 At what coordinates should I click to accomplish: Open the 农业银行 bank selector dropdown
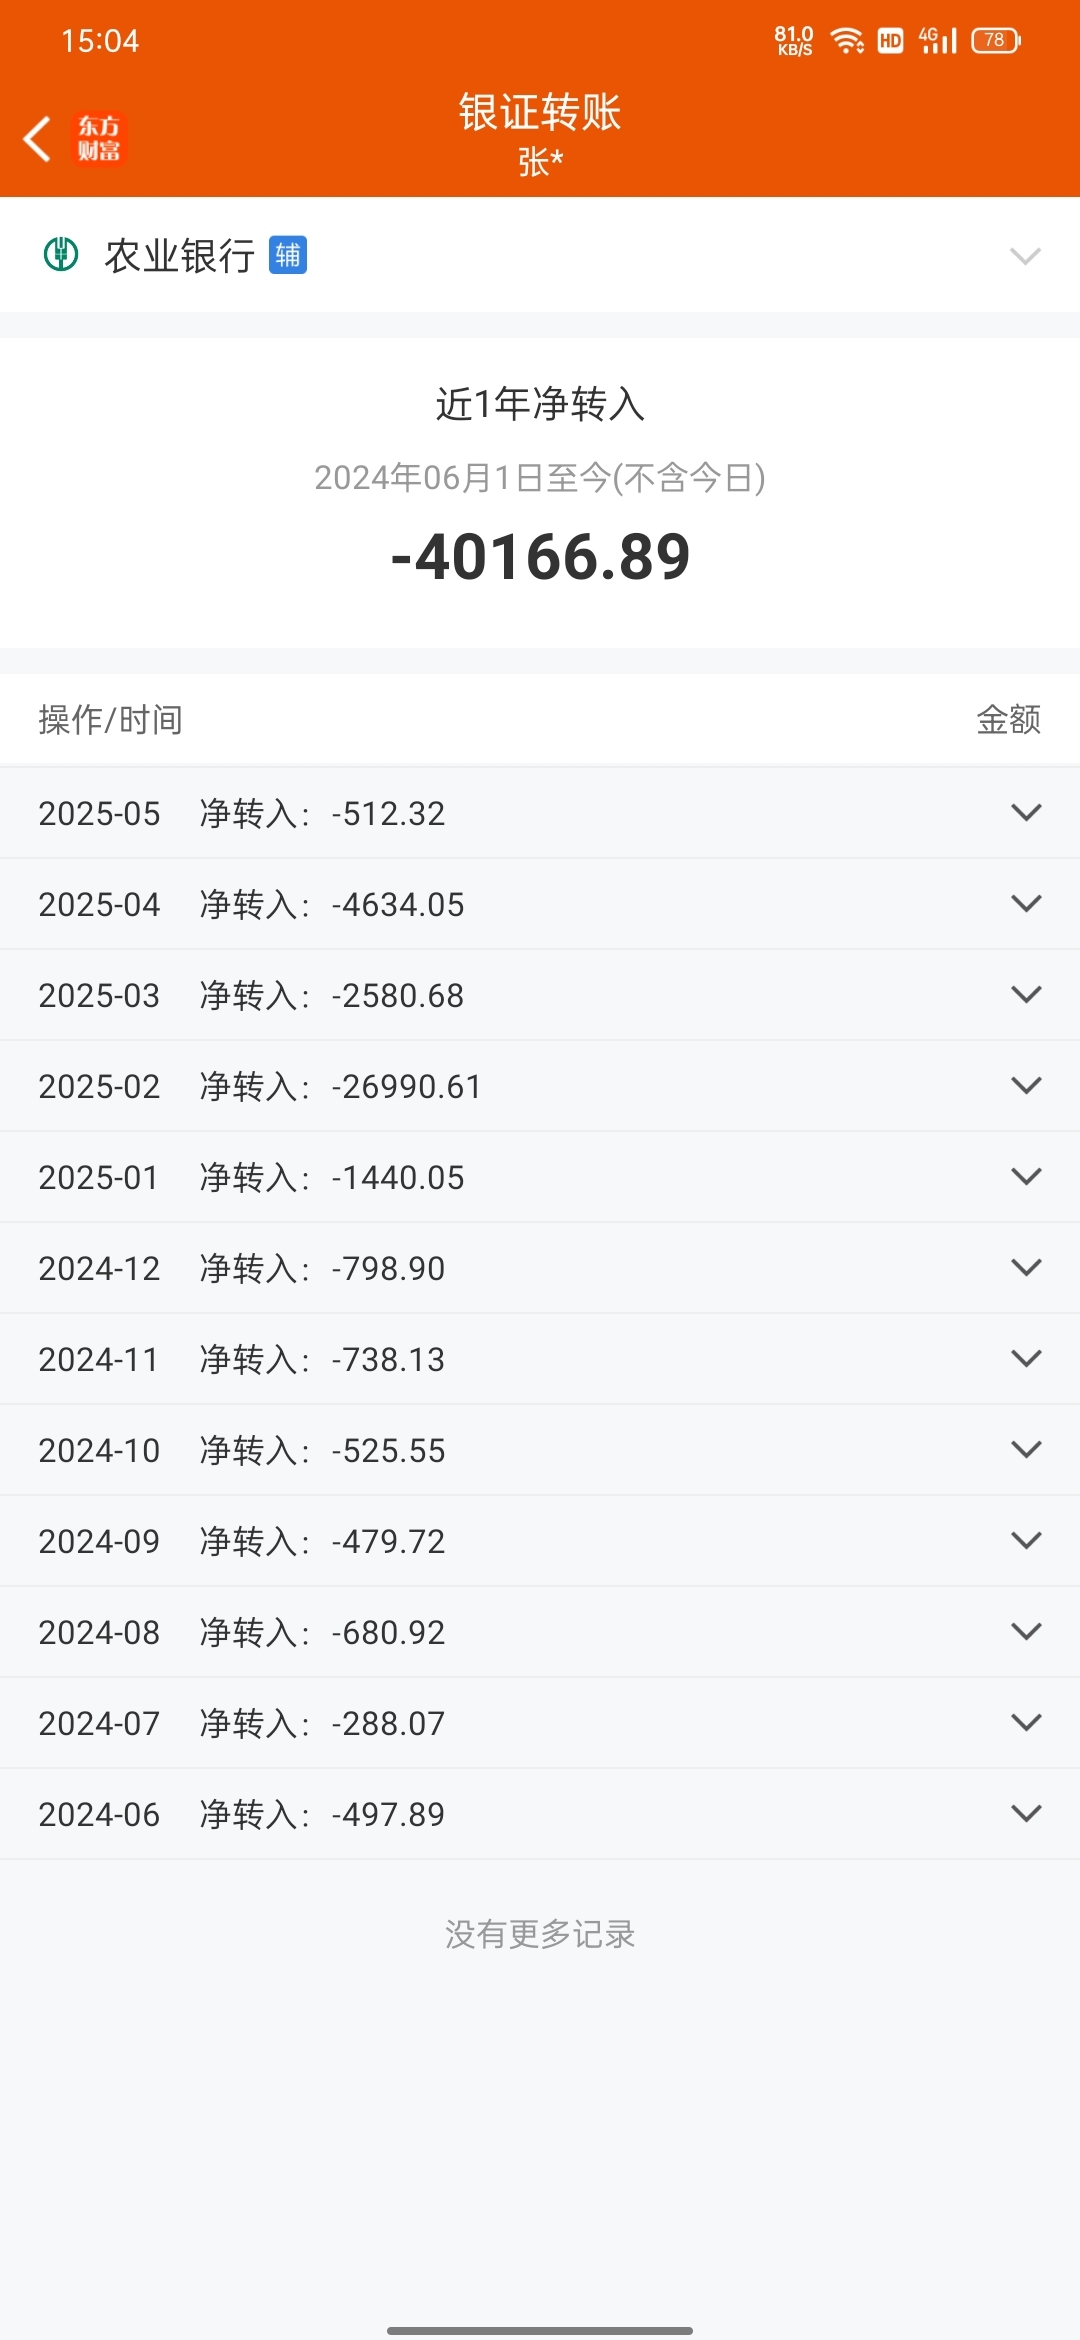[x=540, y=255]
